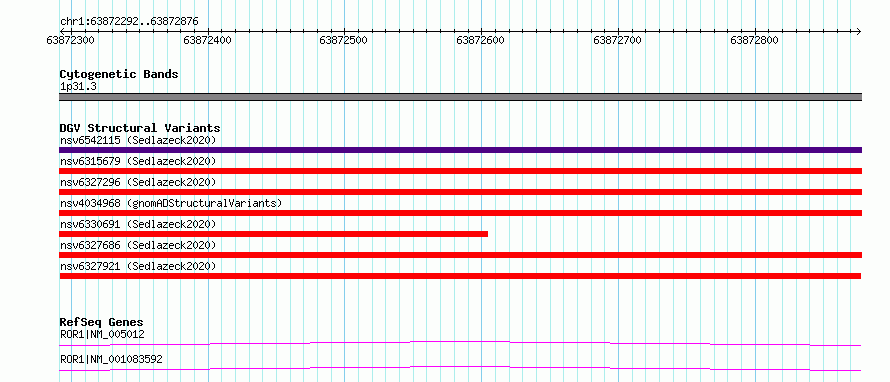The width and height of the screenshot is (890, 382).
Task: Open the DGV Structural Variants track title
Action: tap(140, 128)
